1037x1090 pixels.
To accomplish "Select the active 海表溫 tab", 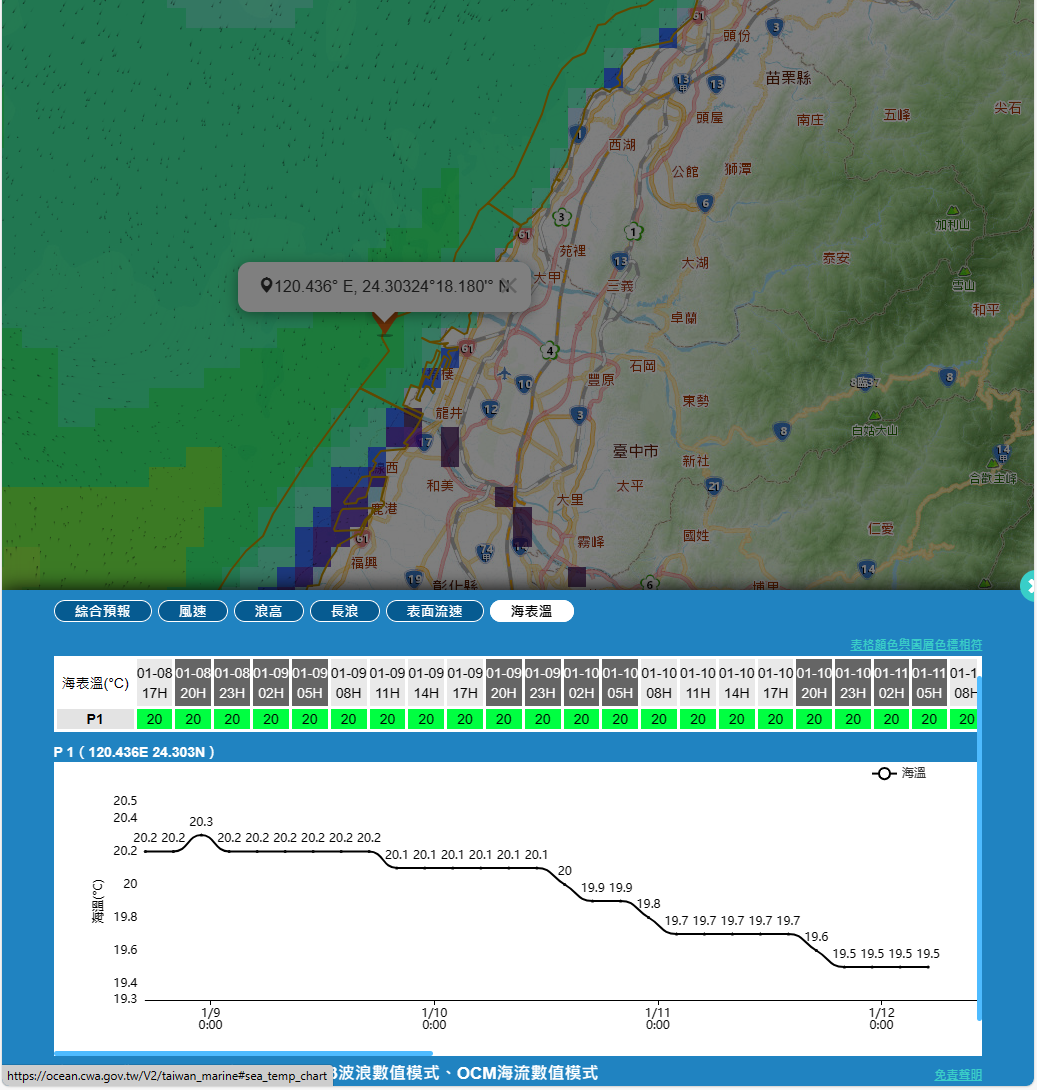I will tap(531, 611).
